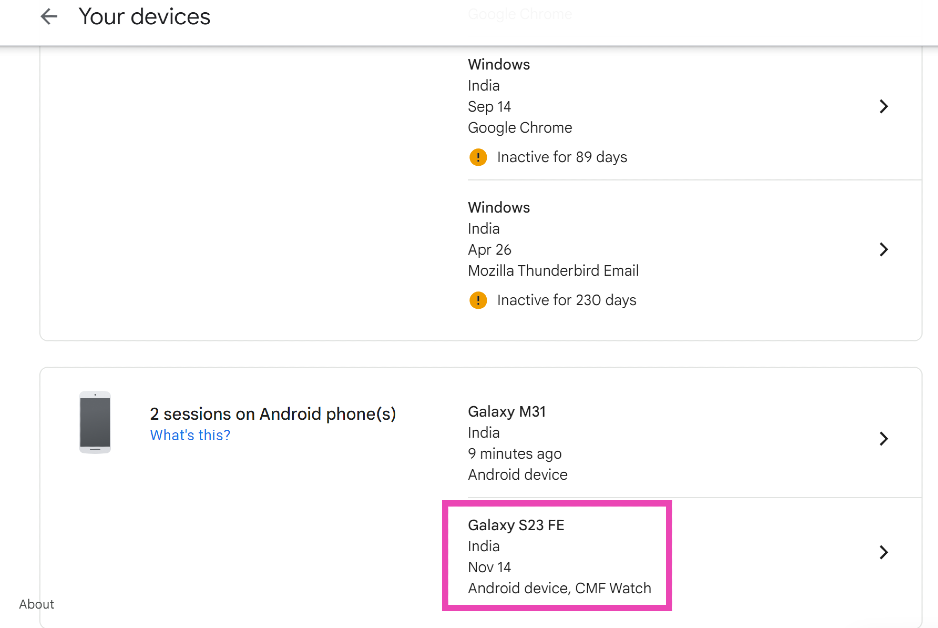Open Galaxy S23 FE details chevron

pyautogui.click(x=883, y=552)
